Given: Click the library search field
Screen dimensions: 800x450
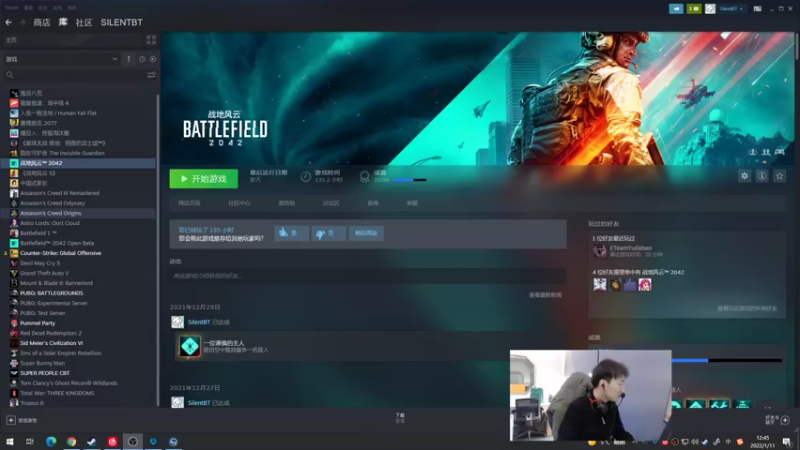Looking at the screenshot, I should [77, 75].
